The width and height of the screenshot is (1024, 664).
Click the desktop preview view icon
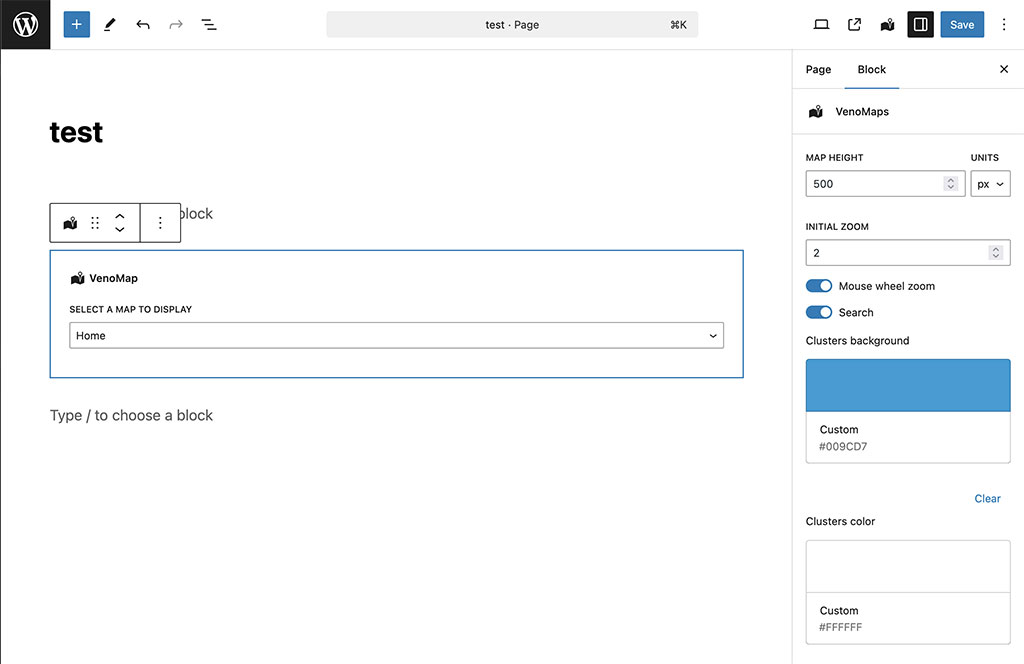pyautogui.click(x=821, y=25)
